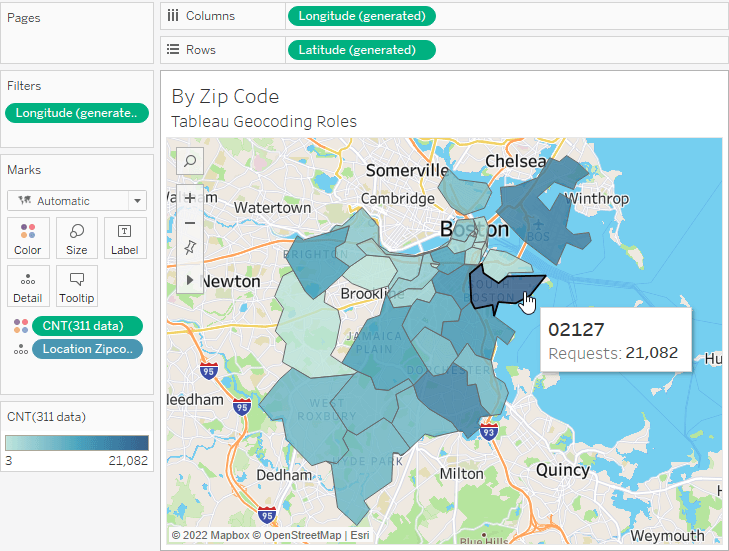Screen dimensions: 729x551
Task: Click the Weymouth map label
Action: 668,536
